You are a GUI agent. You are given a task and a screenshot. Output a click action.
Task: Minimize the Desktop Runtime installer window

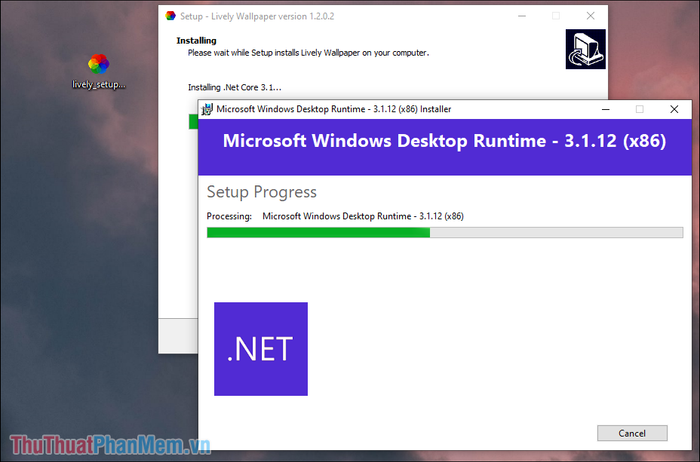point(606,109)
